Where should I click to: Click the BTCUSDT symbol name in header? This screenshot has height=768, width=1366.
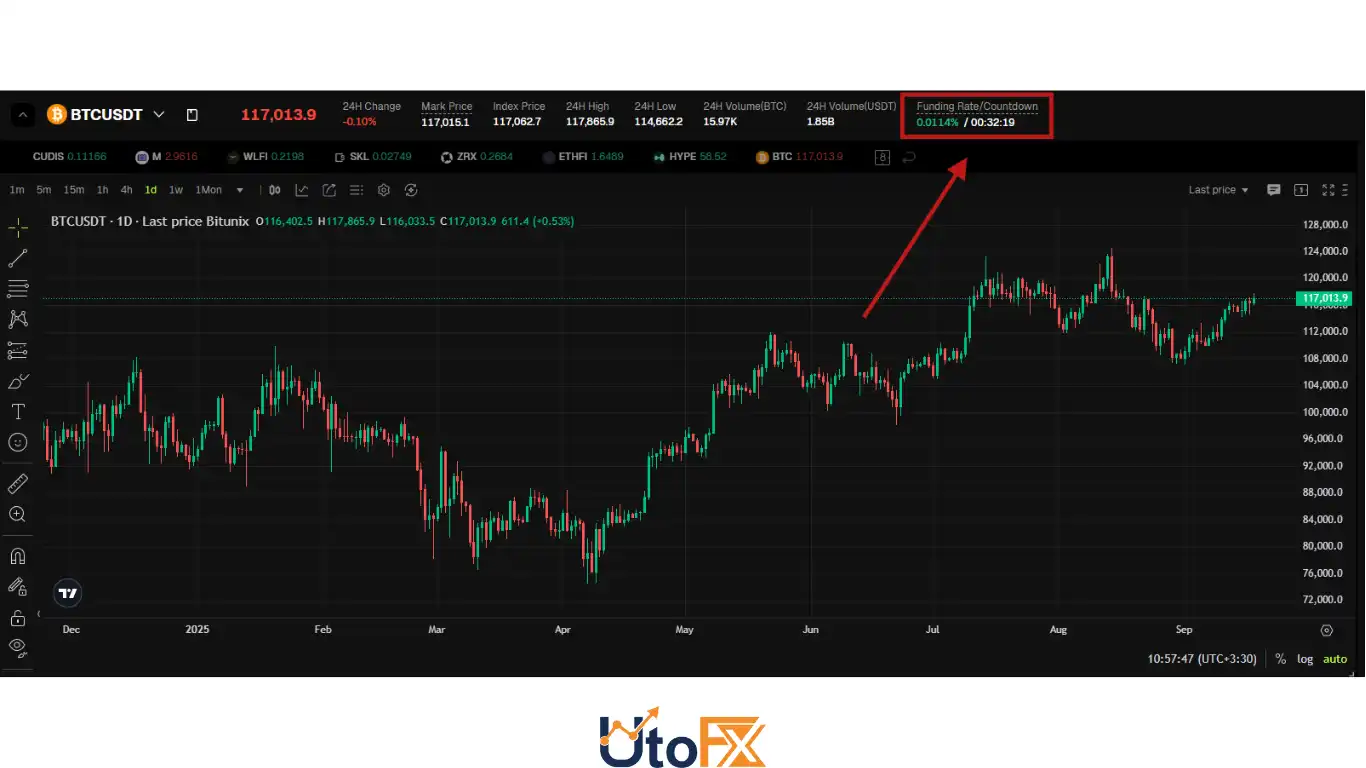[x=109, y=115]
